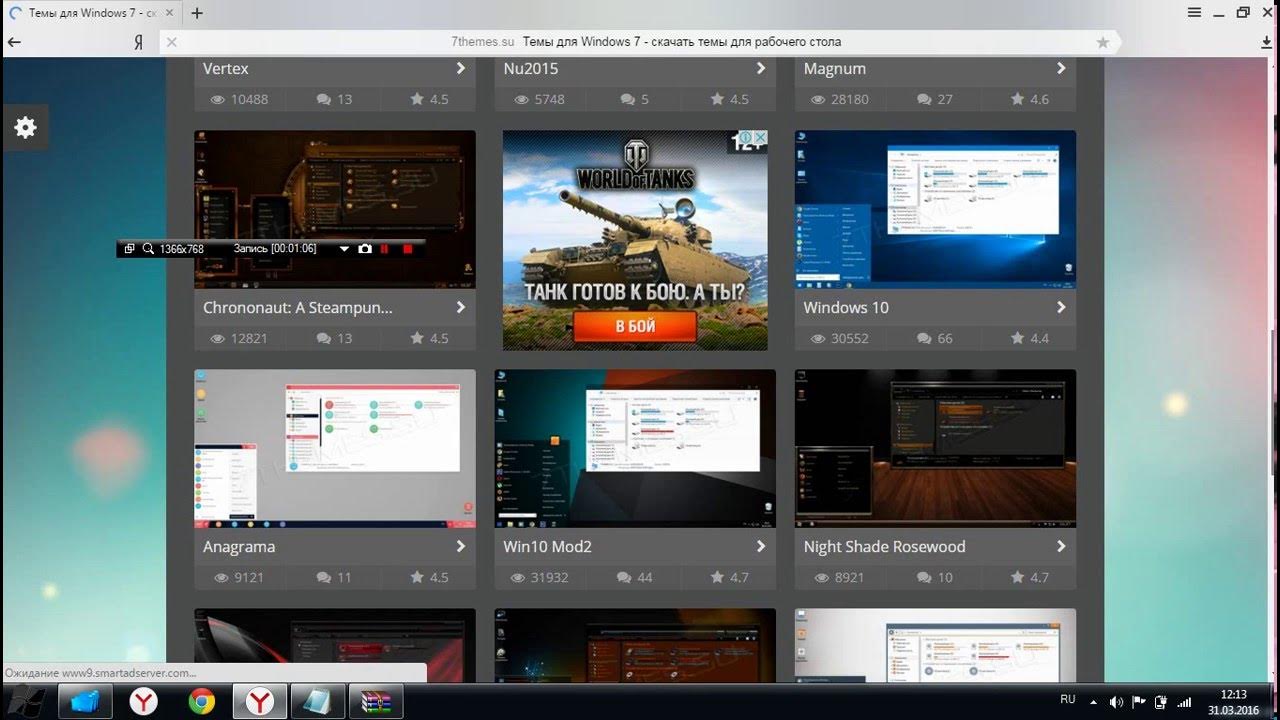Select the Темы для Windows 7 browser tab
This screenshot has width=1280, height=720.
(90, 13)
